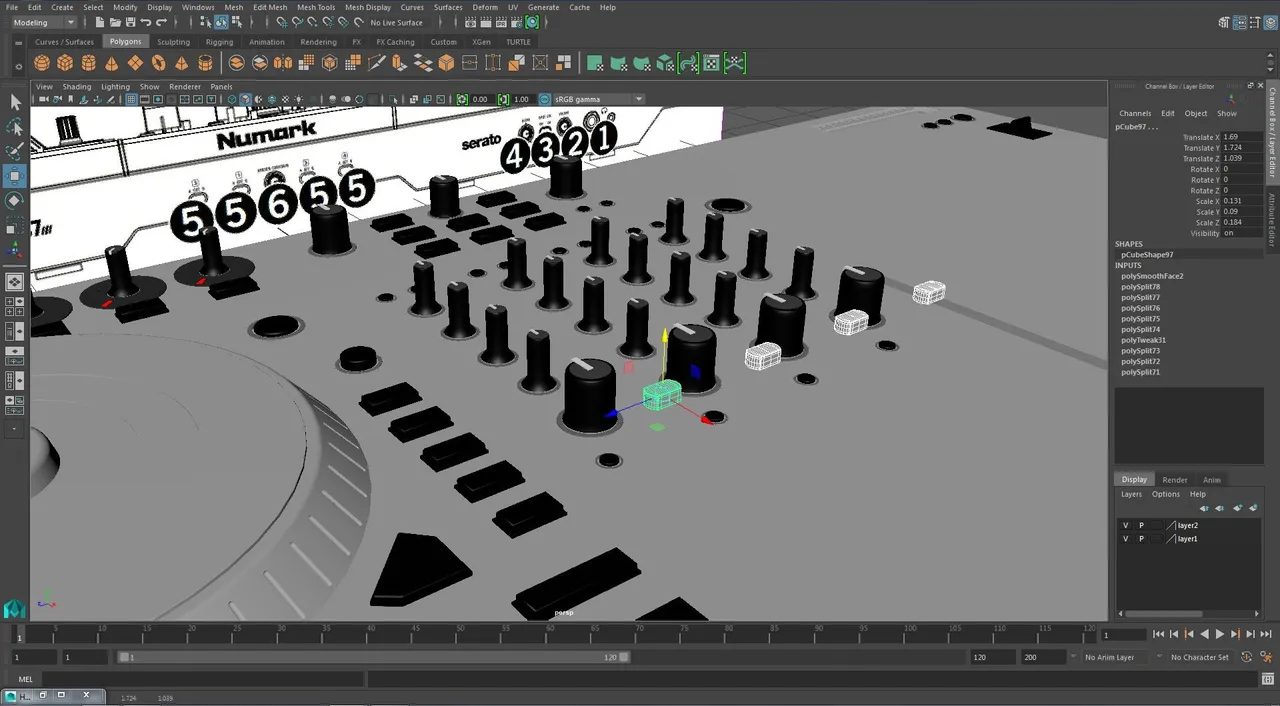This screenshot has height=706, width=1280.
Task: Click the New Scene icon
Action: point(100,22)
